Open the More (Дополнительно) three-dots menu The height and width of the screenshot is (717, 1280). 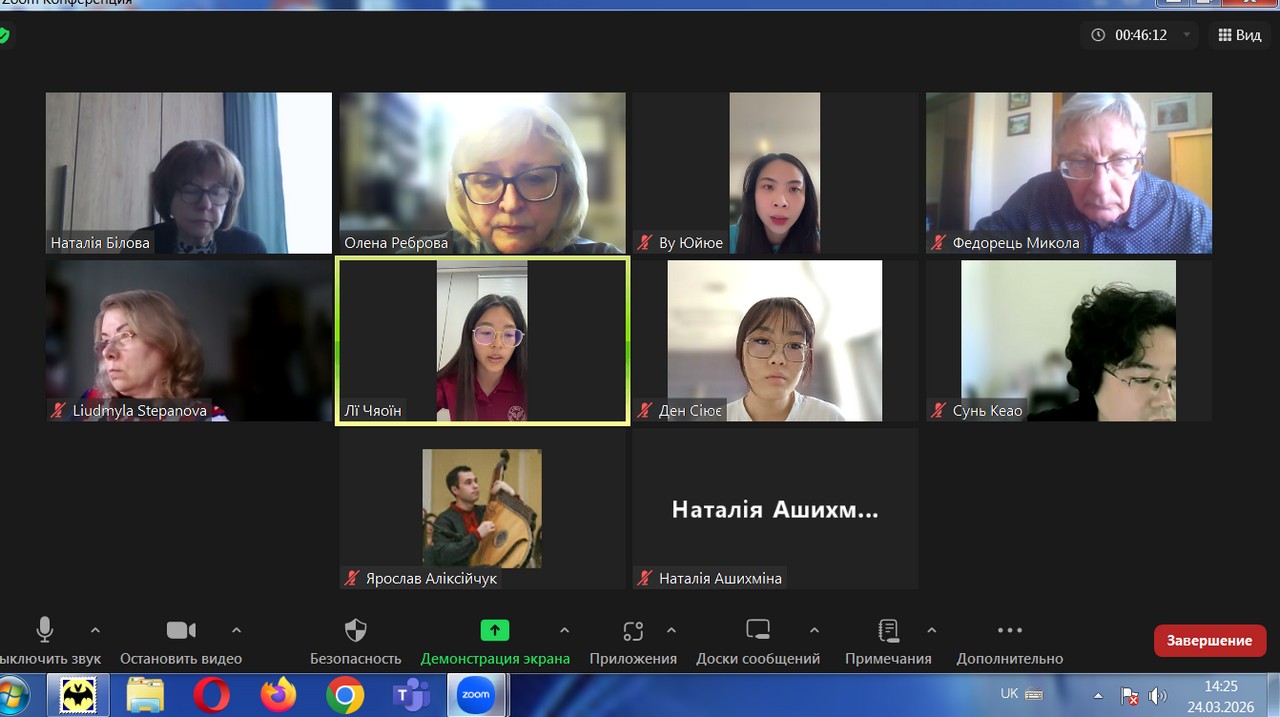(1009, 630)
